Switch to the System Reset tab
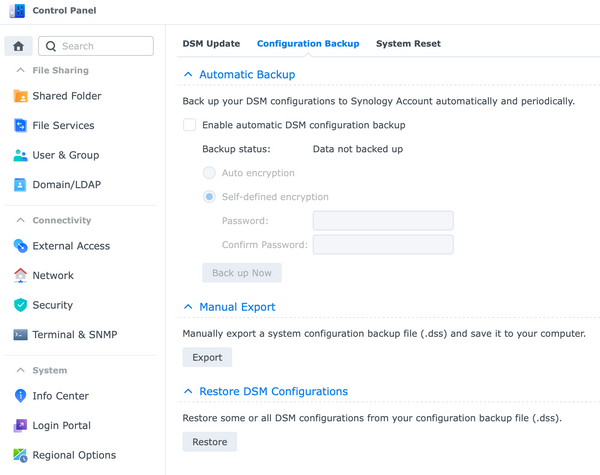This screenshot has height=475, width=600. [408, 44]
